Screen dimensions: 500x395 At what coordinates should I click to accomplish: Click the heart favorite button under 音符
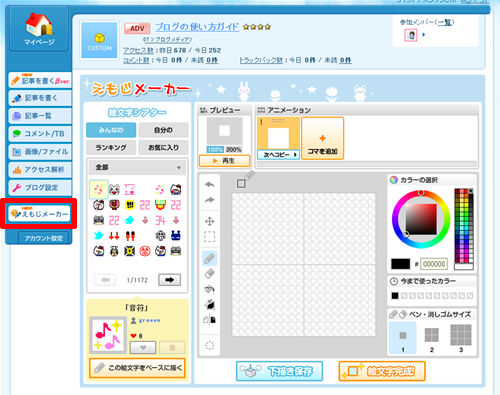143,347
